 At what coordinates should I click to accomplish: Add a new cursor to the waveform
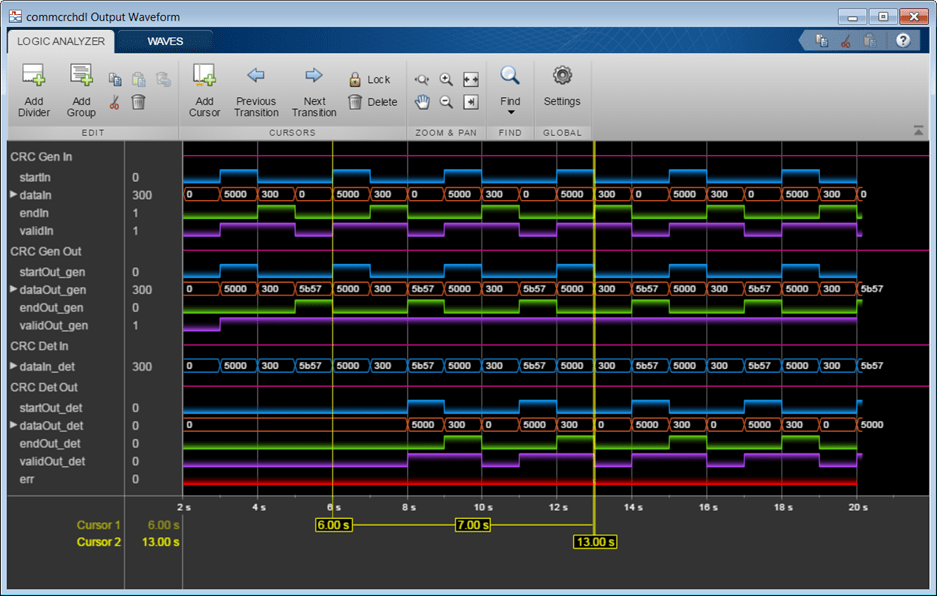click(x=204, y=77)
